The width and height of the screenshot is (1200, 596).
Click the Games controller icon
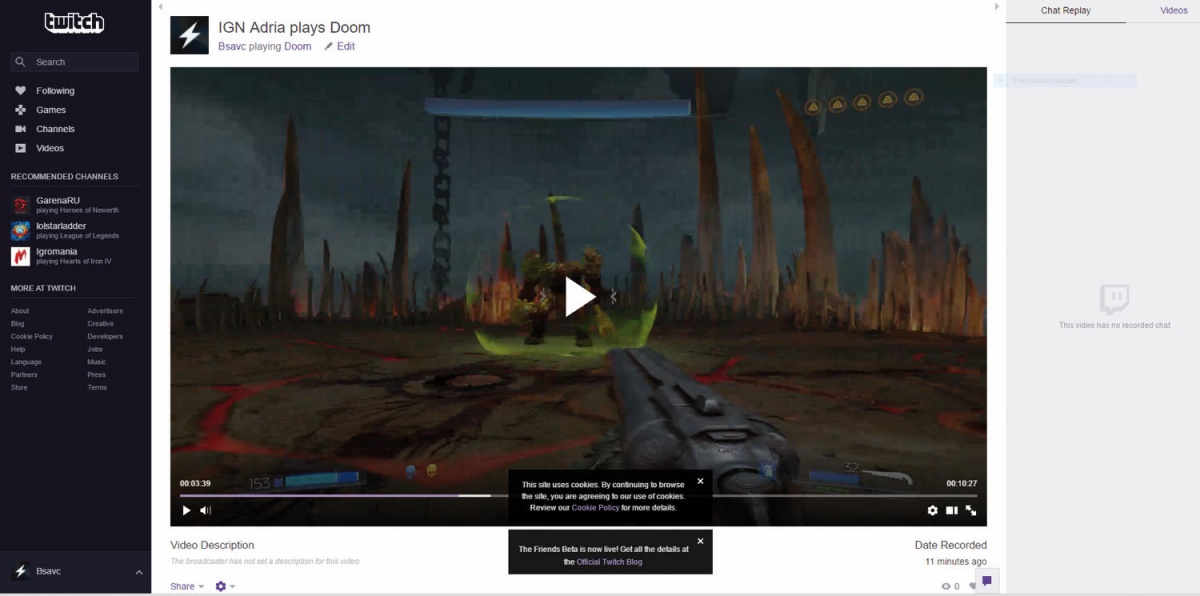[x=20, y=110]
